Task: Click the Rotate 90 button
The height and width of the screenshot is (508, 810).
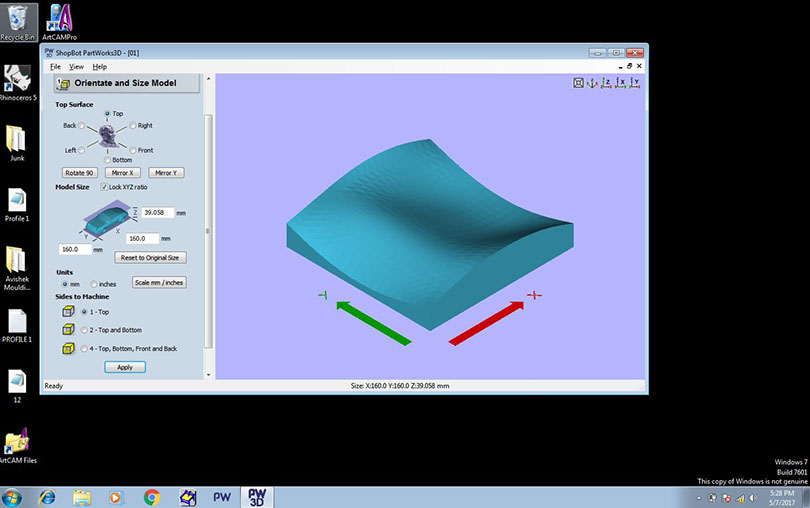Action: [80, 173]
